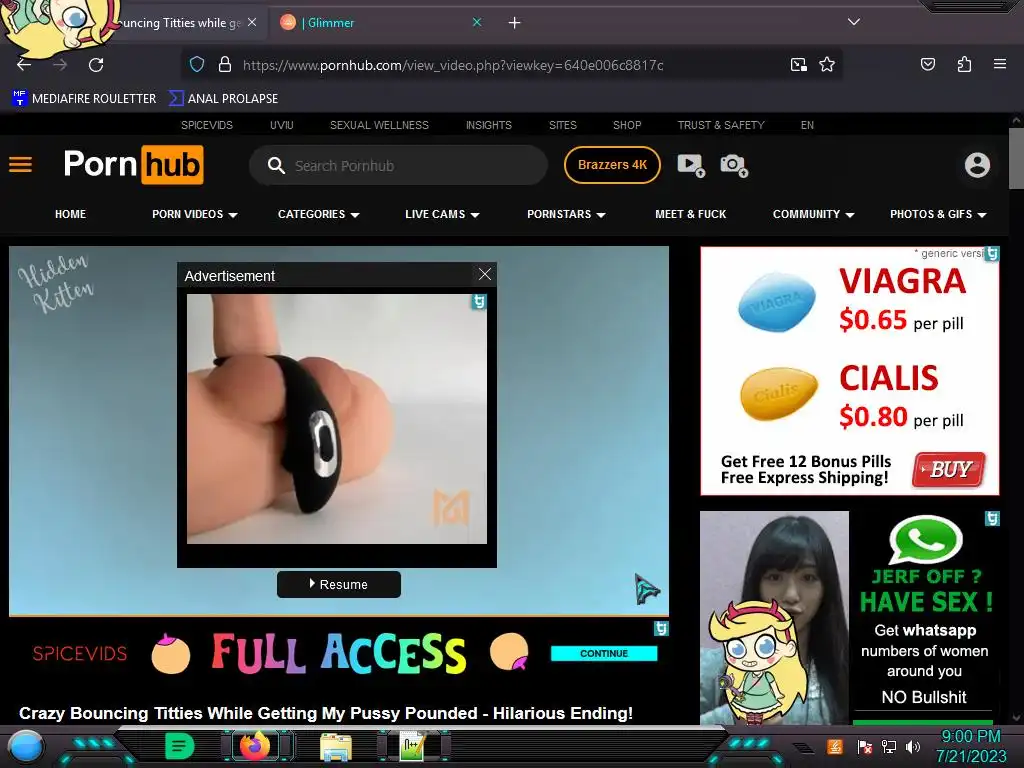Viewport: 1024px width, 768px height.
Task: Expand the PHOTOS & GIFS navigation dropdown
Action: (x=938, y=214)
